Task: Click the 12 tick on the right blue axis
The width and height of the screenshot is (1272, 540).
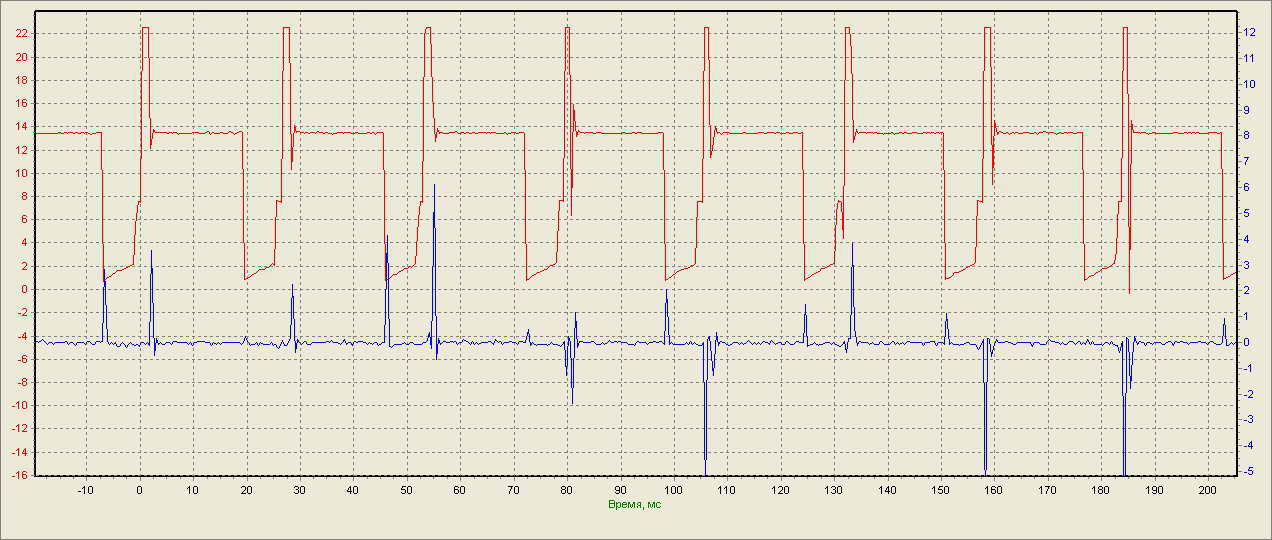Action: [1249, 33]
